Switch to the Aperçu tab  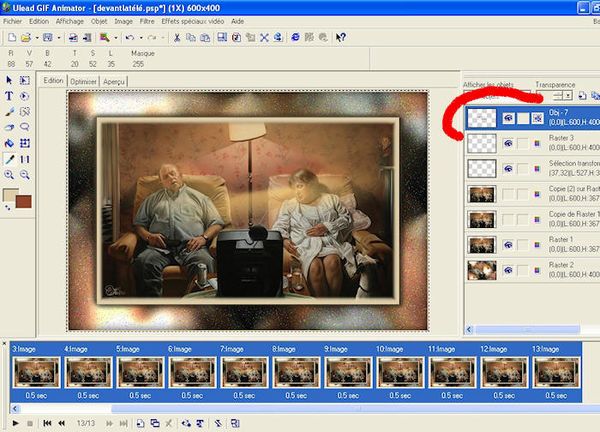114,82
